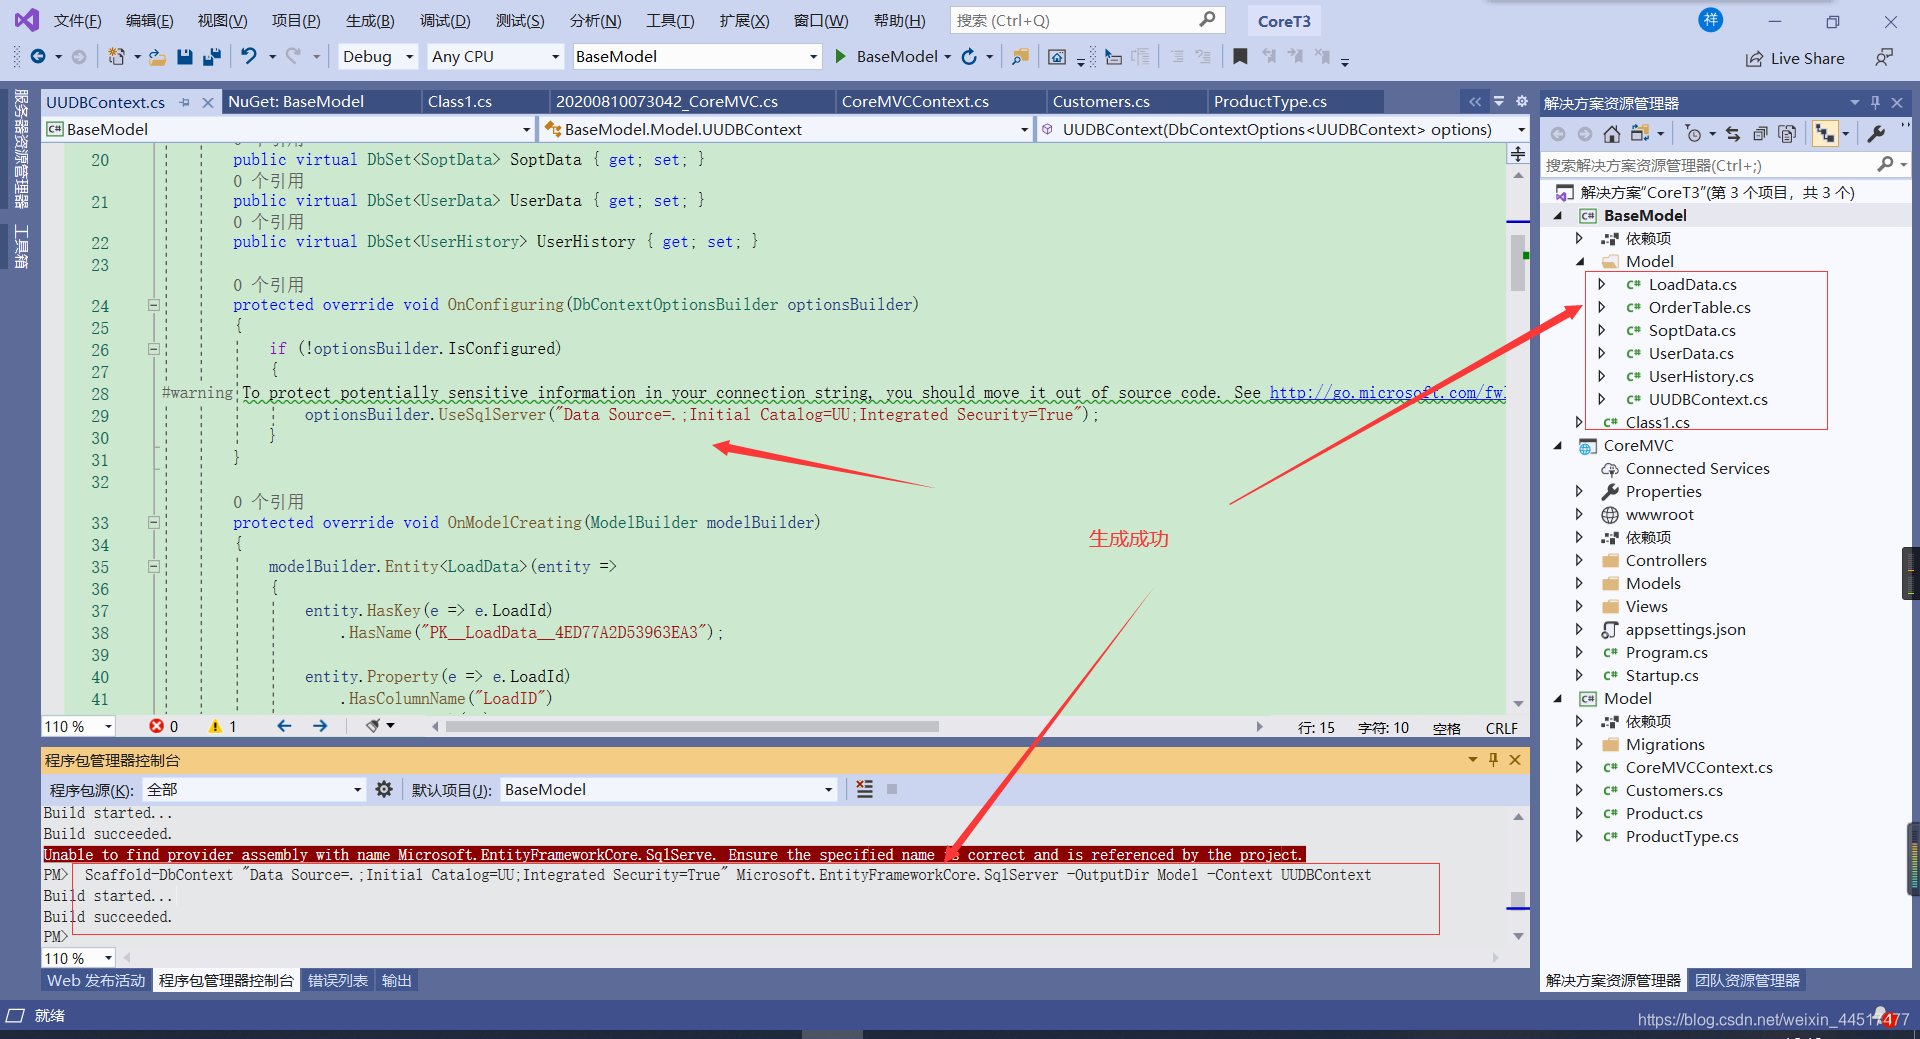The image size is (1920, 1039).
Task: Open the 生成(B) build menu
Action: [370, 21]
